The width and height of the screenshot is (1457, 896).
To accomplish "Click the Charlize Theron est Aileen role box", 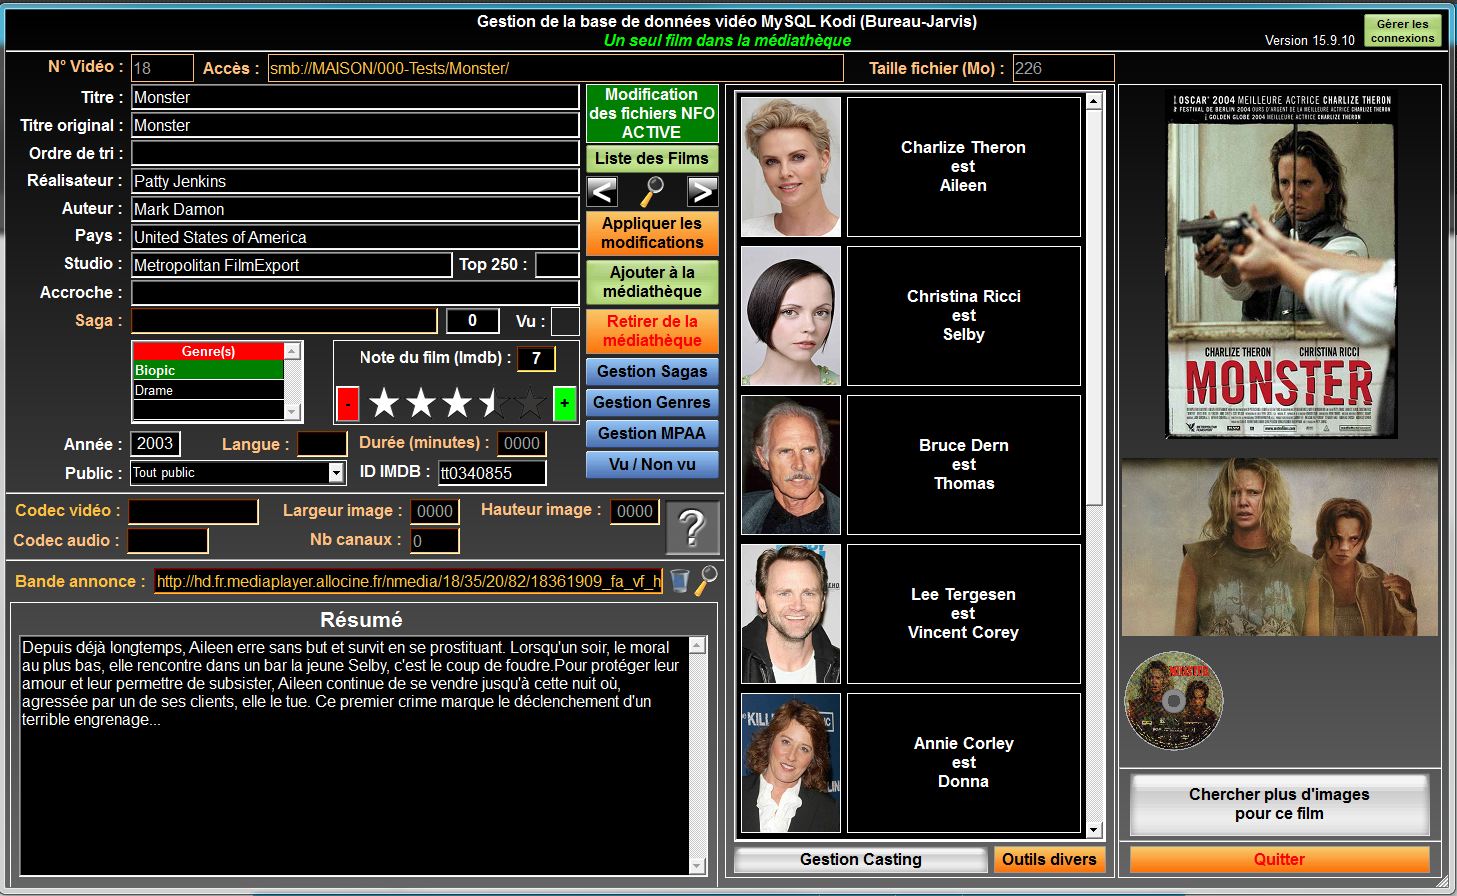I will pos(964,167).
